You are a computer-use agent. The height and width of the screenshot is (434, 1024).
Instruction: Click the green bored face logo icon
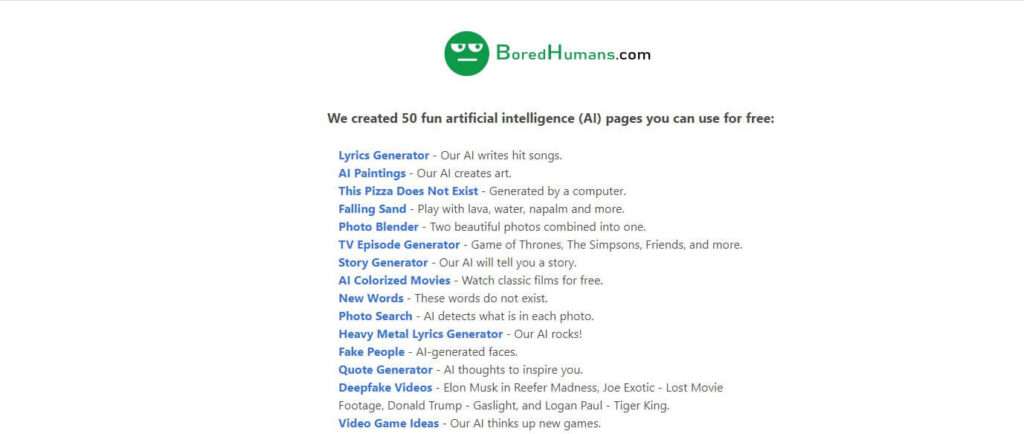click(x=466, y=54)
